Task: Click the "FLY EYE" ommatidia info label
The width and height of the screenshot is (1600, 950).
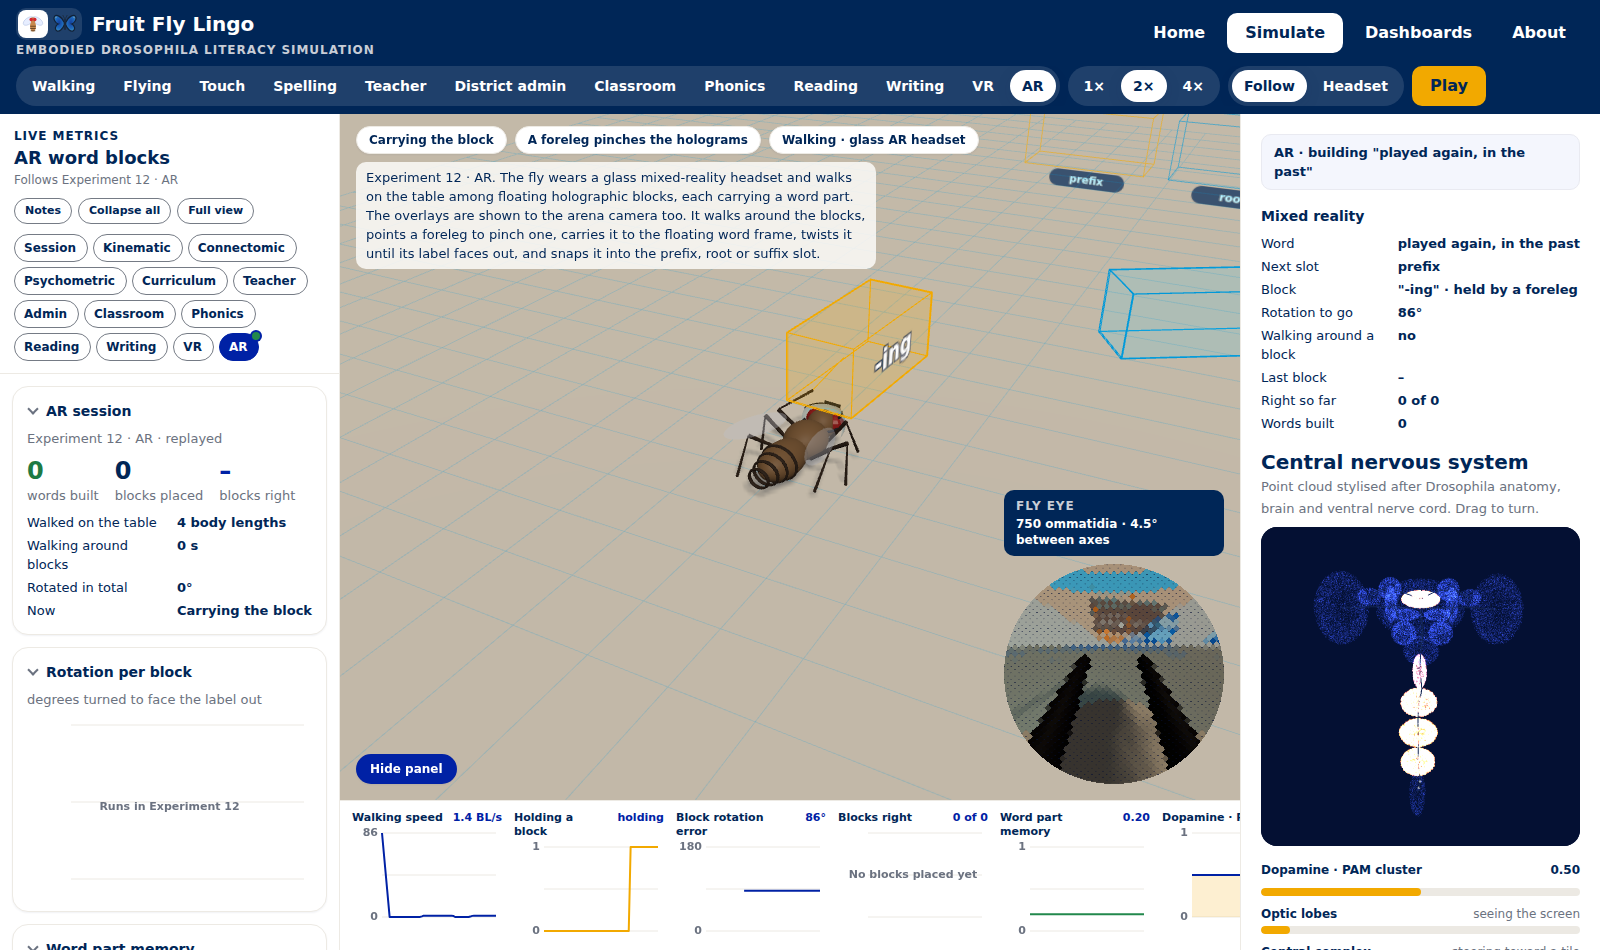Action: 1114,523
